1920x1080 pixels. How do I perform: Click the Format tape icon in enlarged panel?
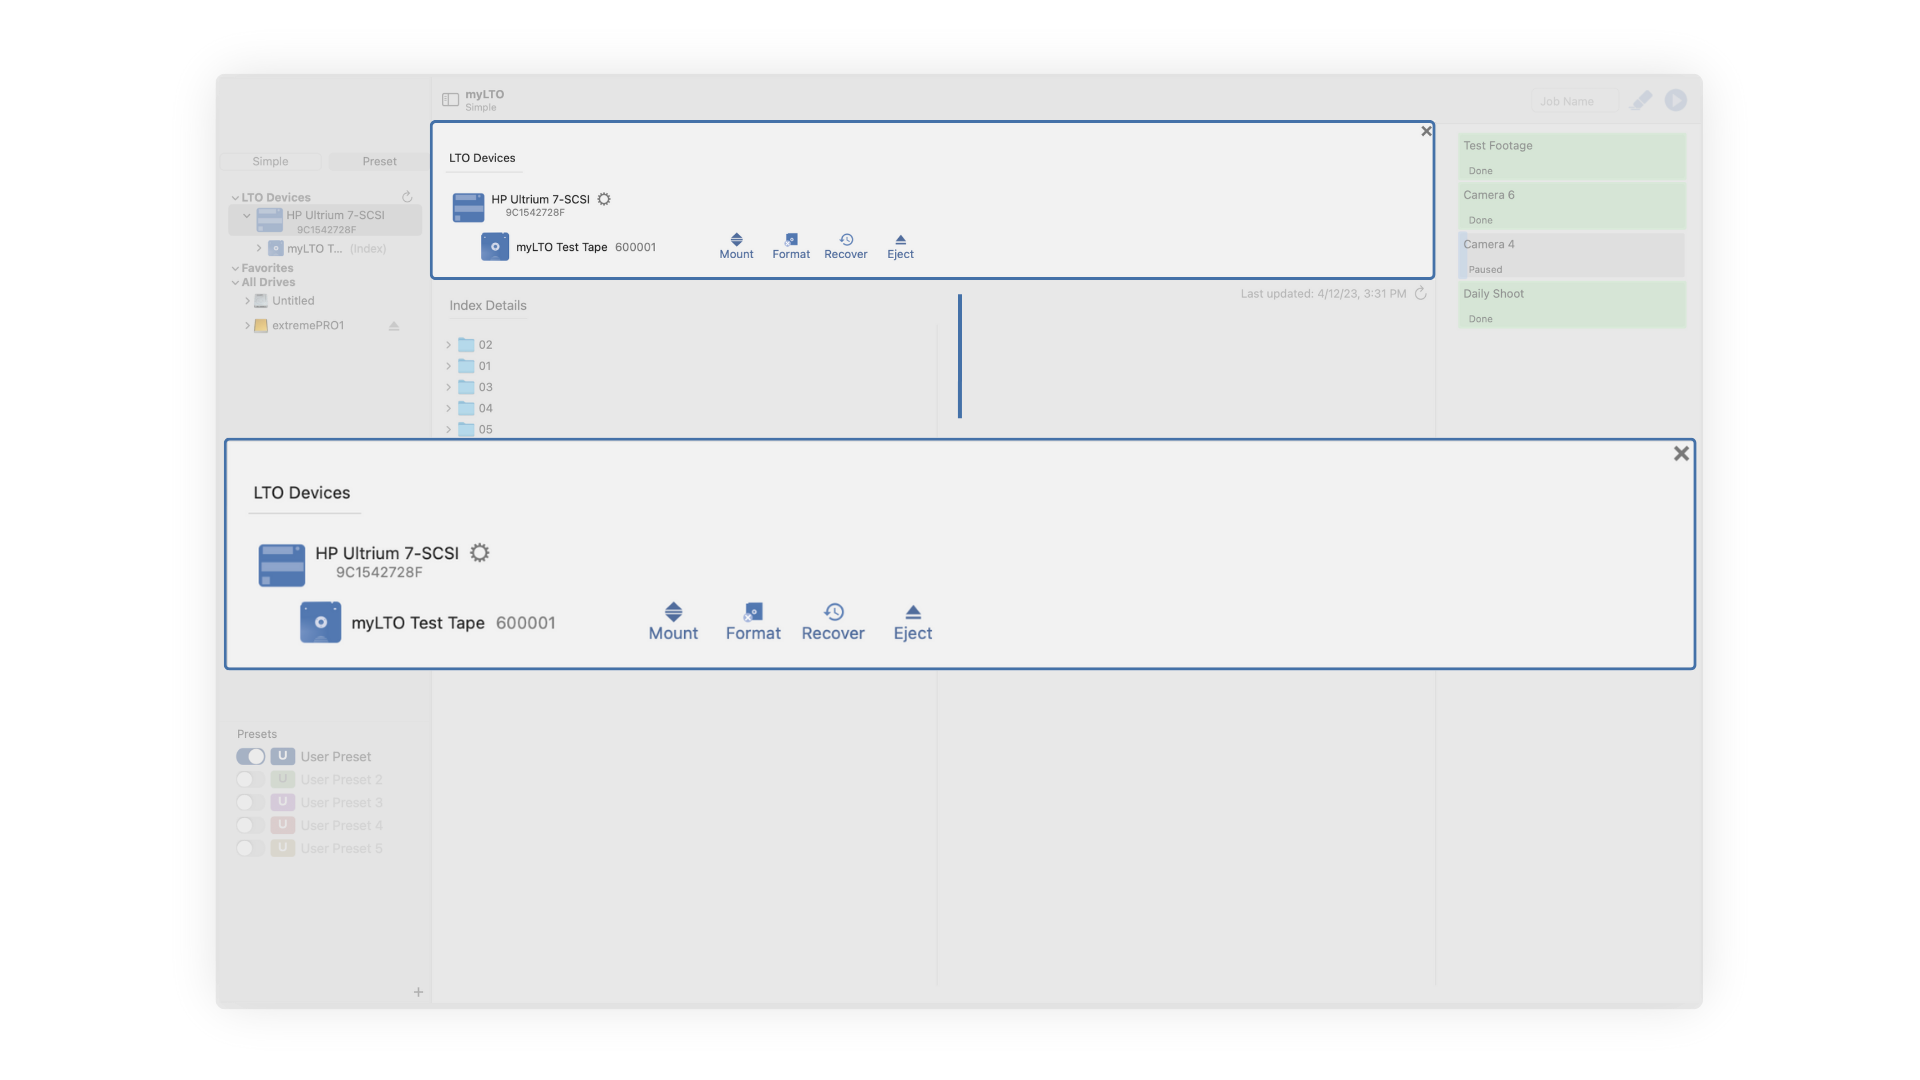753,612
